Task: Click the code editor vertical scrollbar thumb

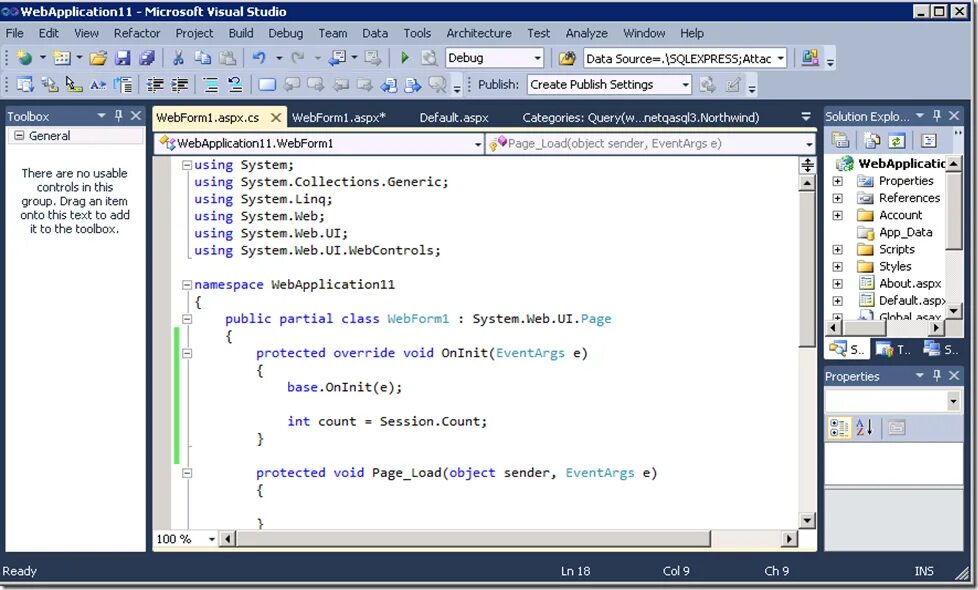Action: tap(807, 270)
